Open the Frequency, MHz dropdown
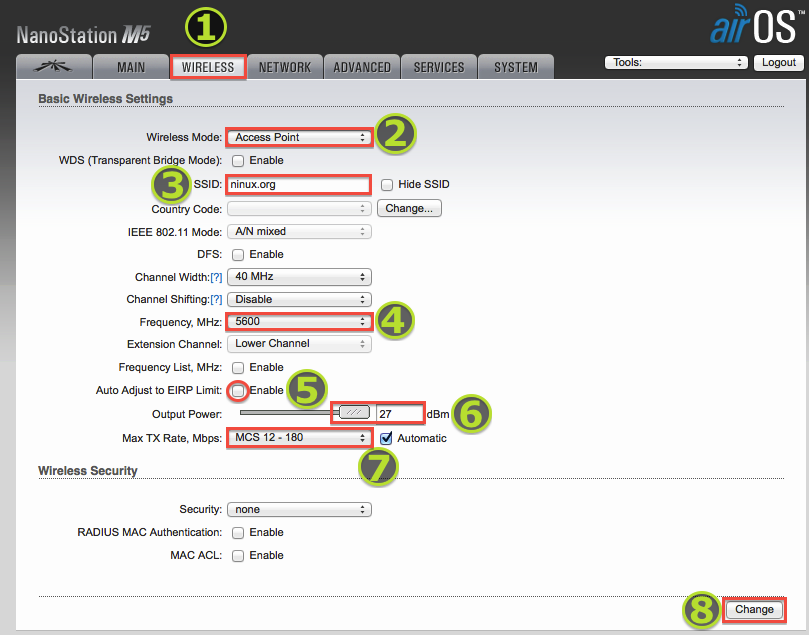 point(299,321)
